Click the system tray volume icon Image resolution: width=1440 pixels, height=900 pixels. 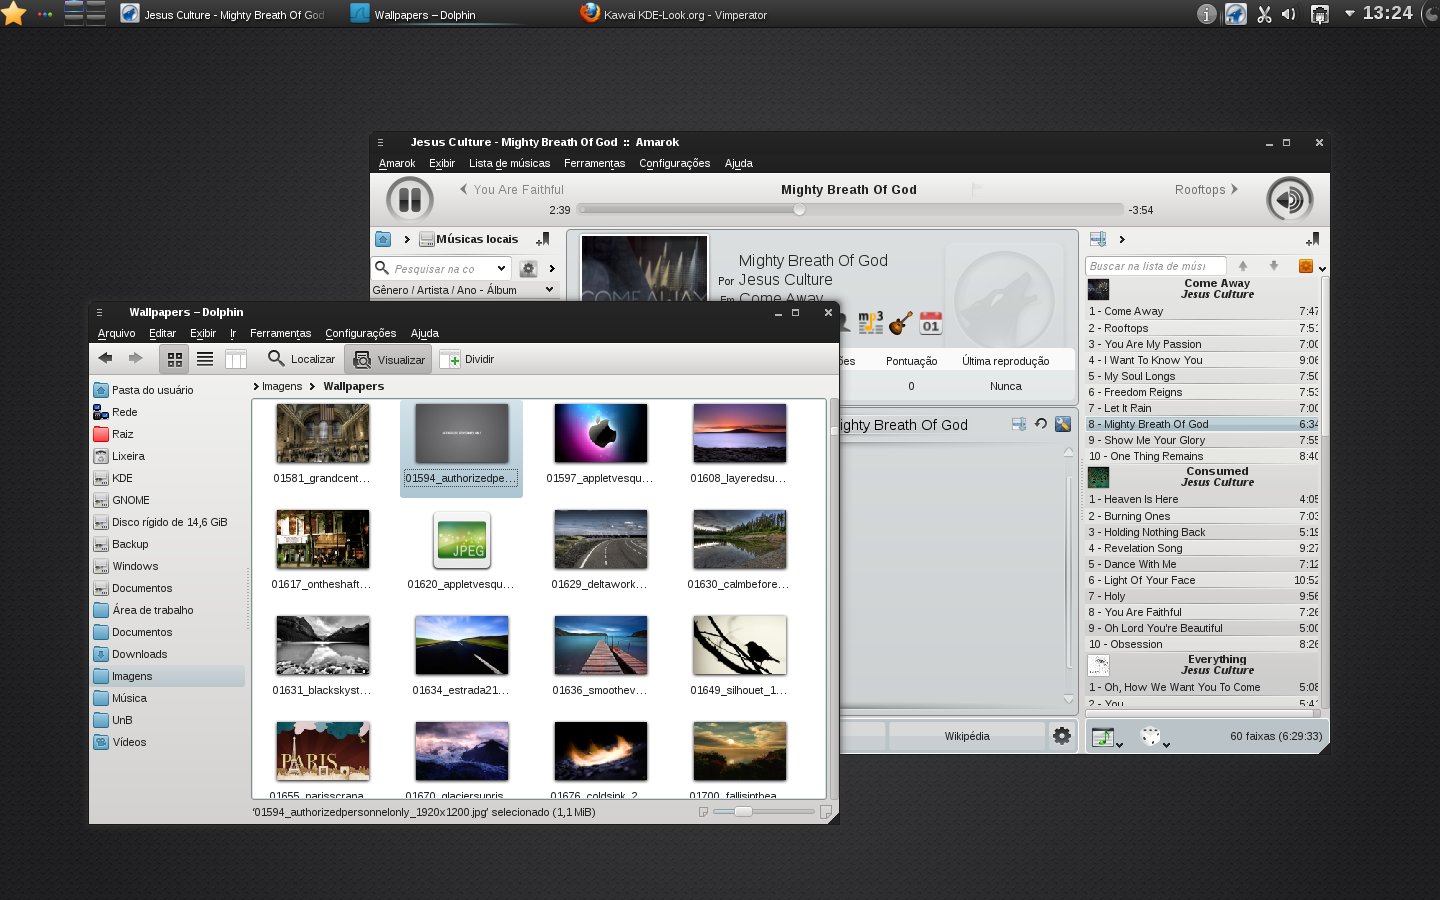[1289, 14]
